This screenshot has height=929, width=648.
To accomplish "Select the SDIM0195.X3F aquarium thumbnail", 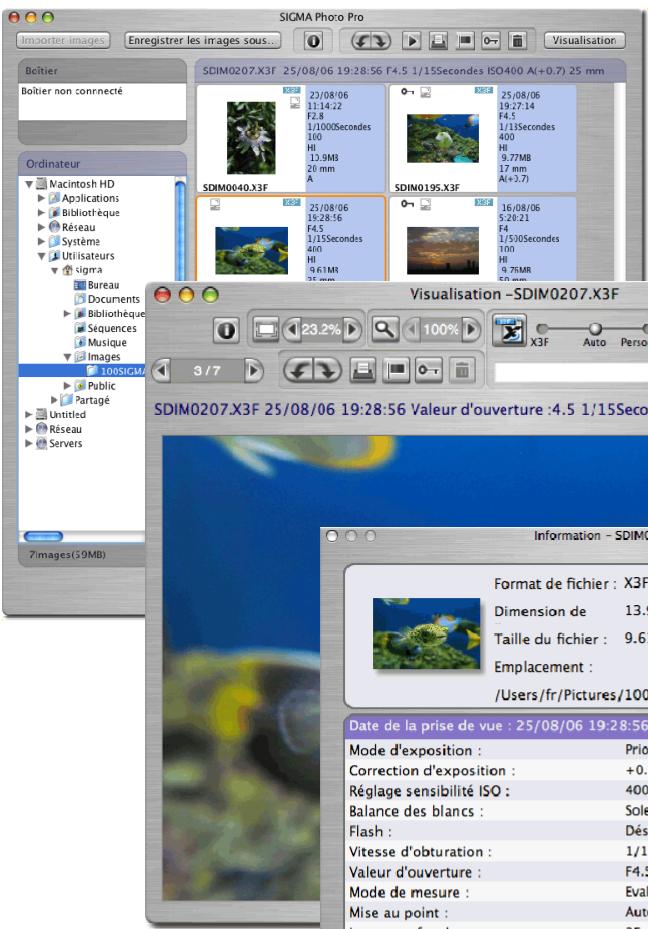I will pyautogui.click(x=442, y=138).
